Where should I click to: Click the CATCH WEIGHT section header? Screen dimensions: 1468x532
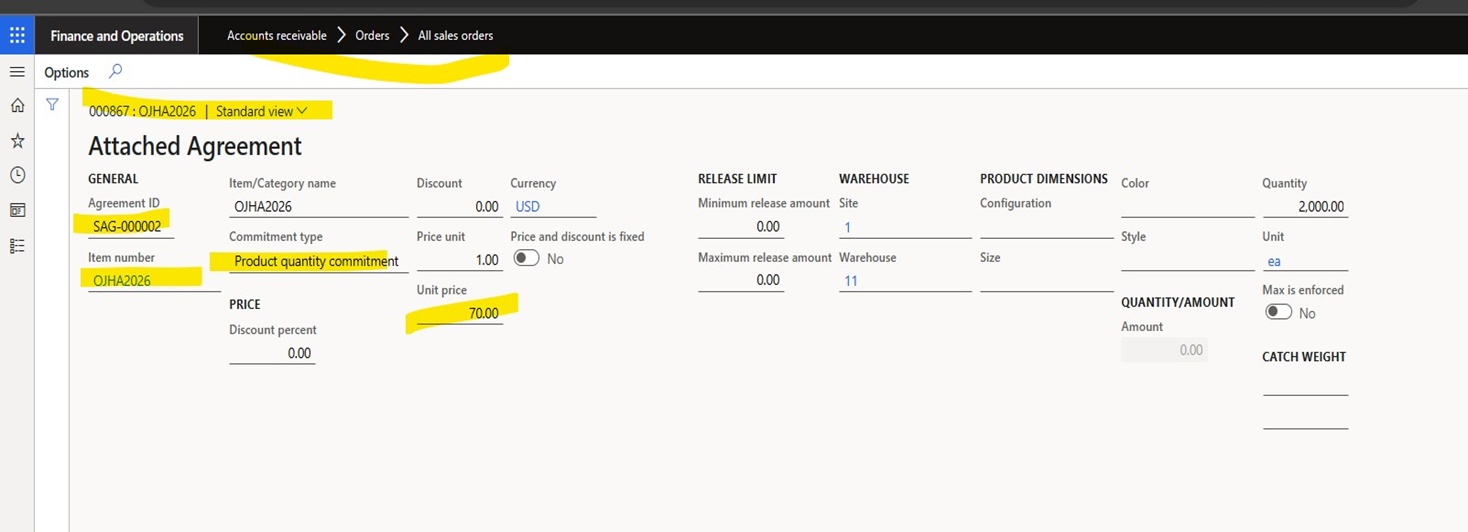[1304, 357]
